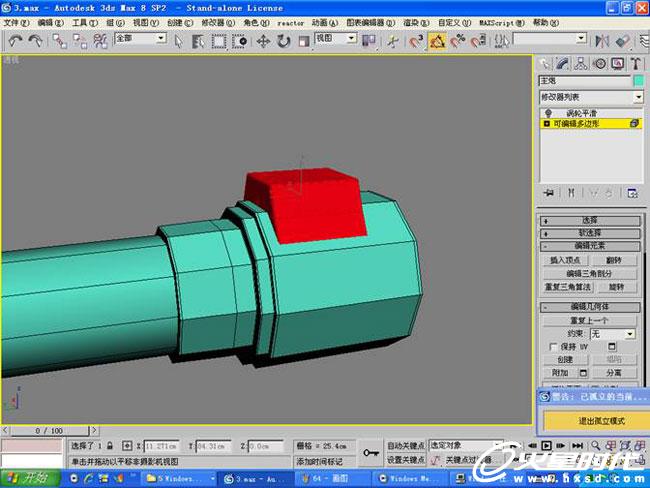Switch to the Utilities hammer tab

[x=635, y=63]
